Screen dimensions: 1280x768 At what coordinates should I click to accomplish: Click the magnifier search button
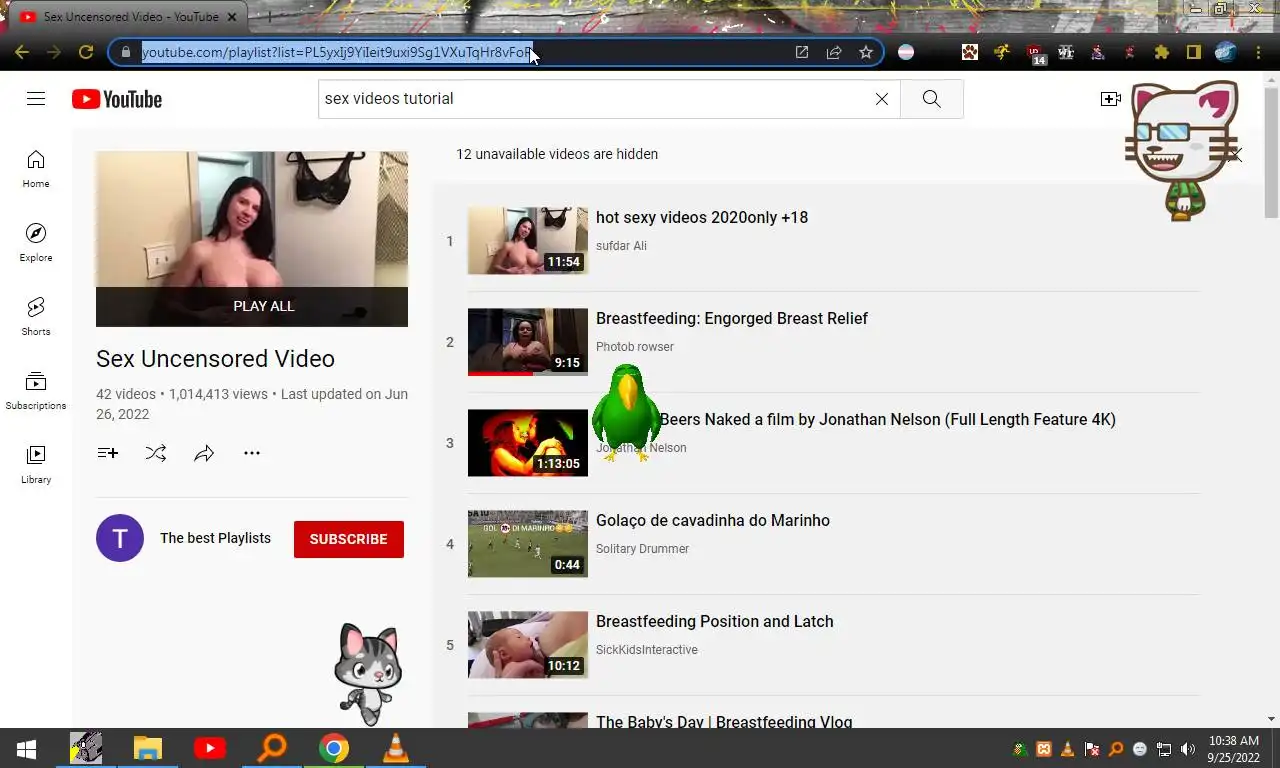pos(931,99)
